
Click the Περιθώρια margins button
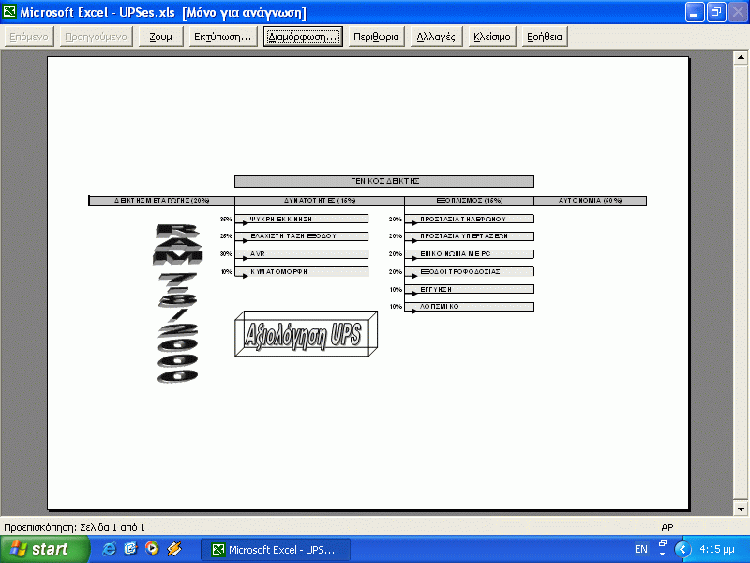[x=375, y=37]
